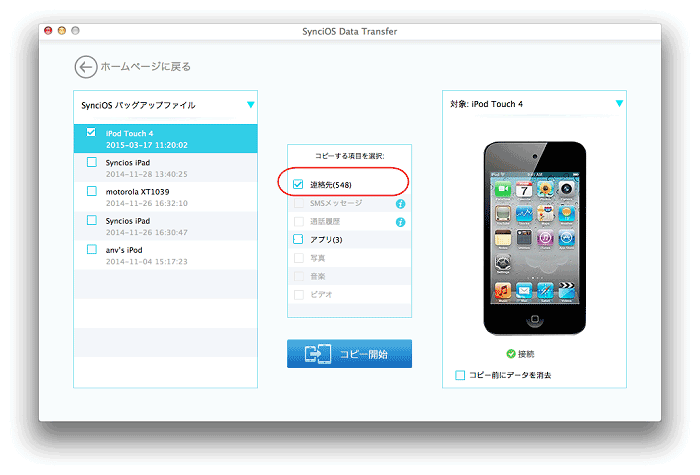Click the back arrow circle icon

point(85,67)
